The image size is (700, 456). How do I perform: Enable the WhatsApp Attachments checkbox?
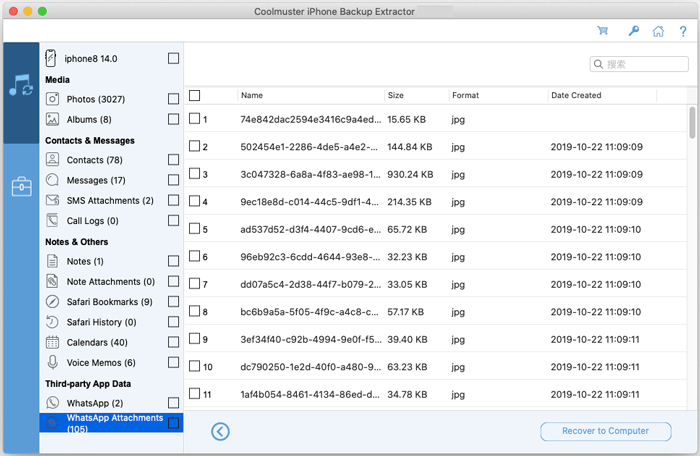(174, 423)
